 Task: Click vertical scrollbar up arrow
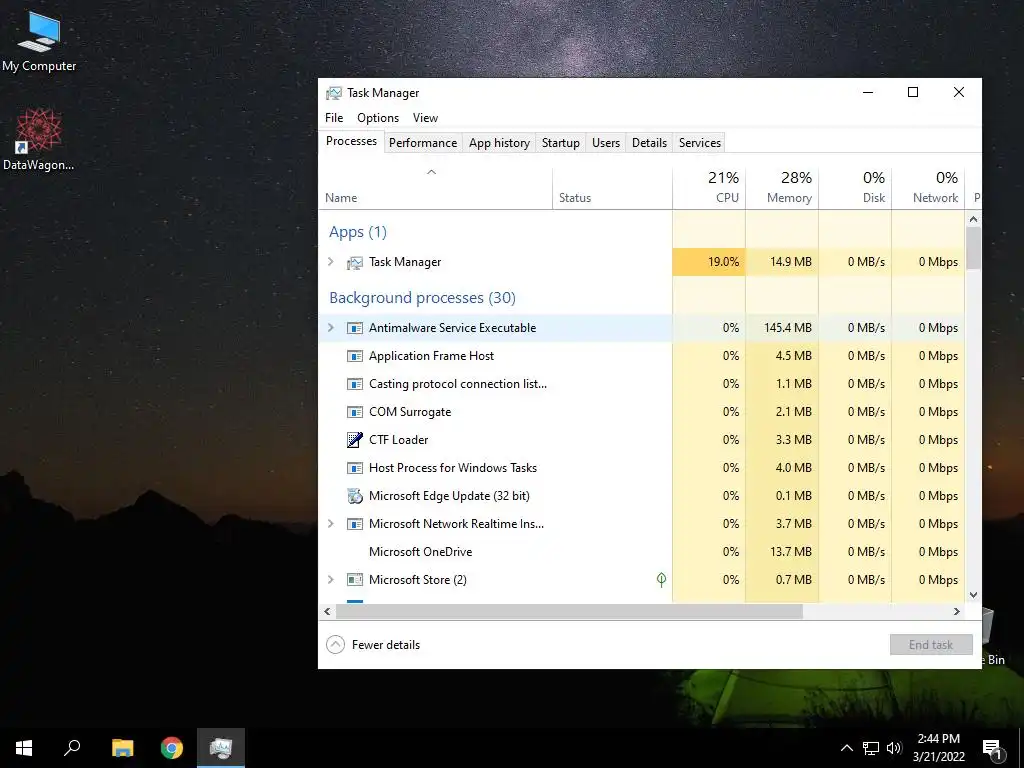973,219
